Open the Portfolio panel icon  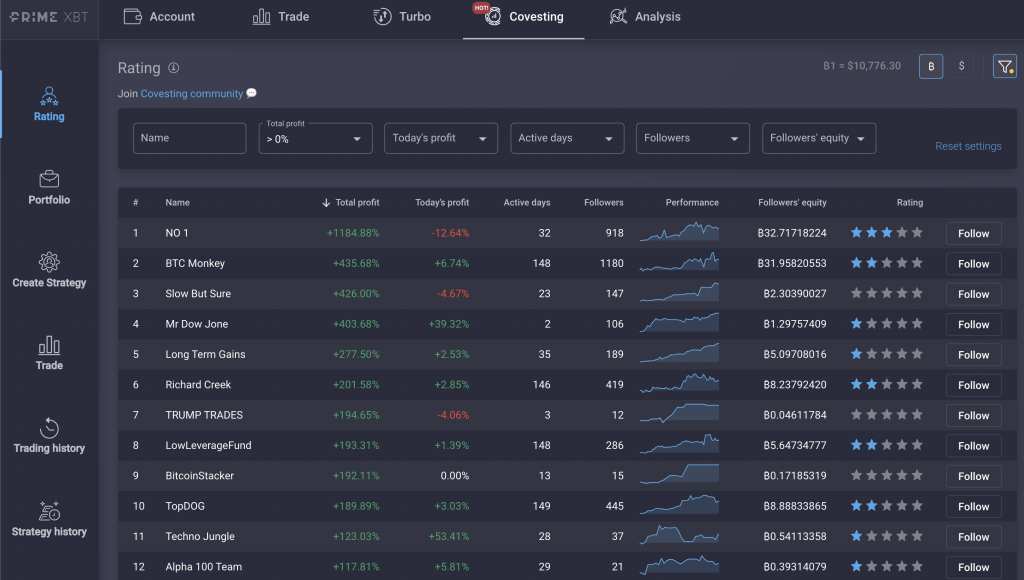click(48, 180)
